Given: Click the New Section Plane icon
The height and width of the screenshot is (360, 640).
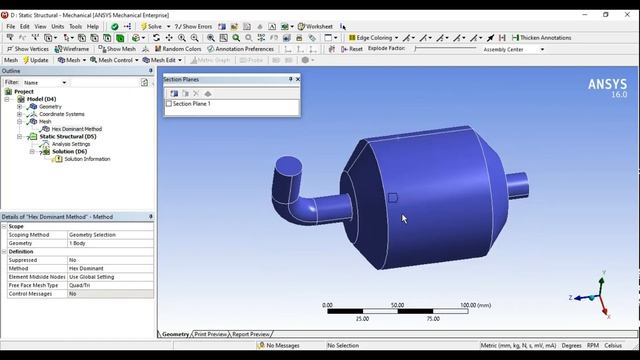Looking at the screenshot, I should pyautogui.click(x=174, y=94).
